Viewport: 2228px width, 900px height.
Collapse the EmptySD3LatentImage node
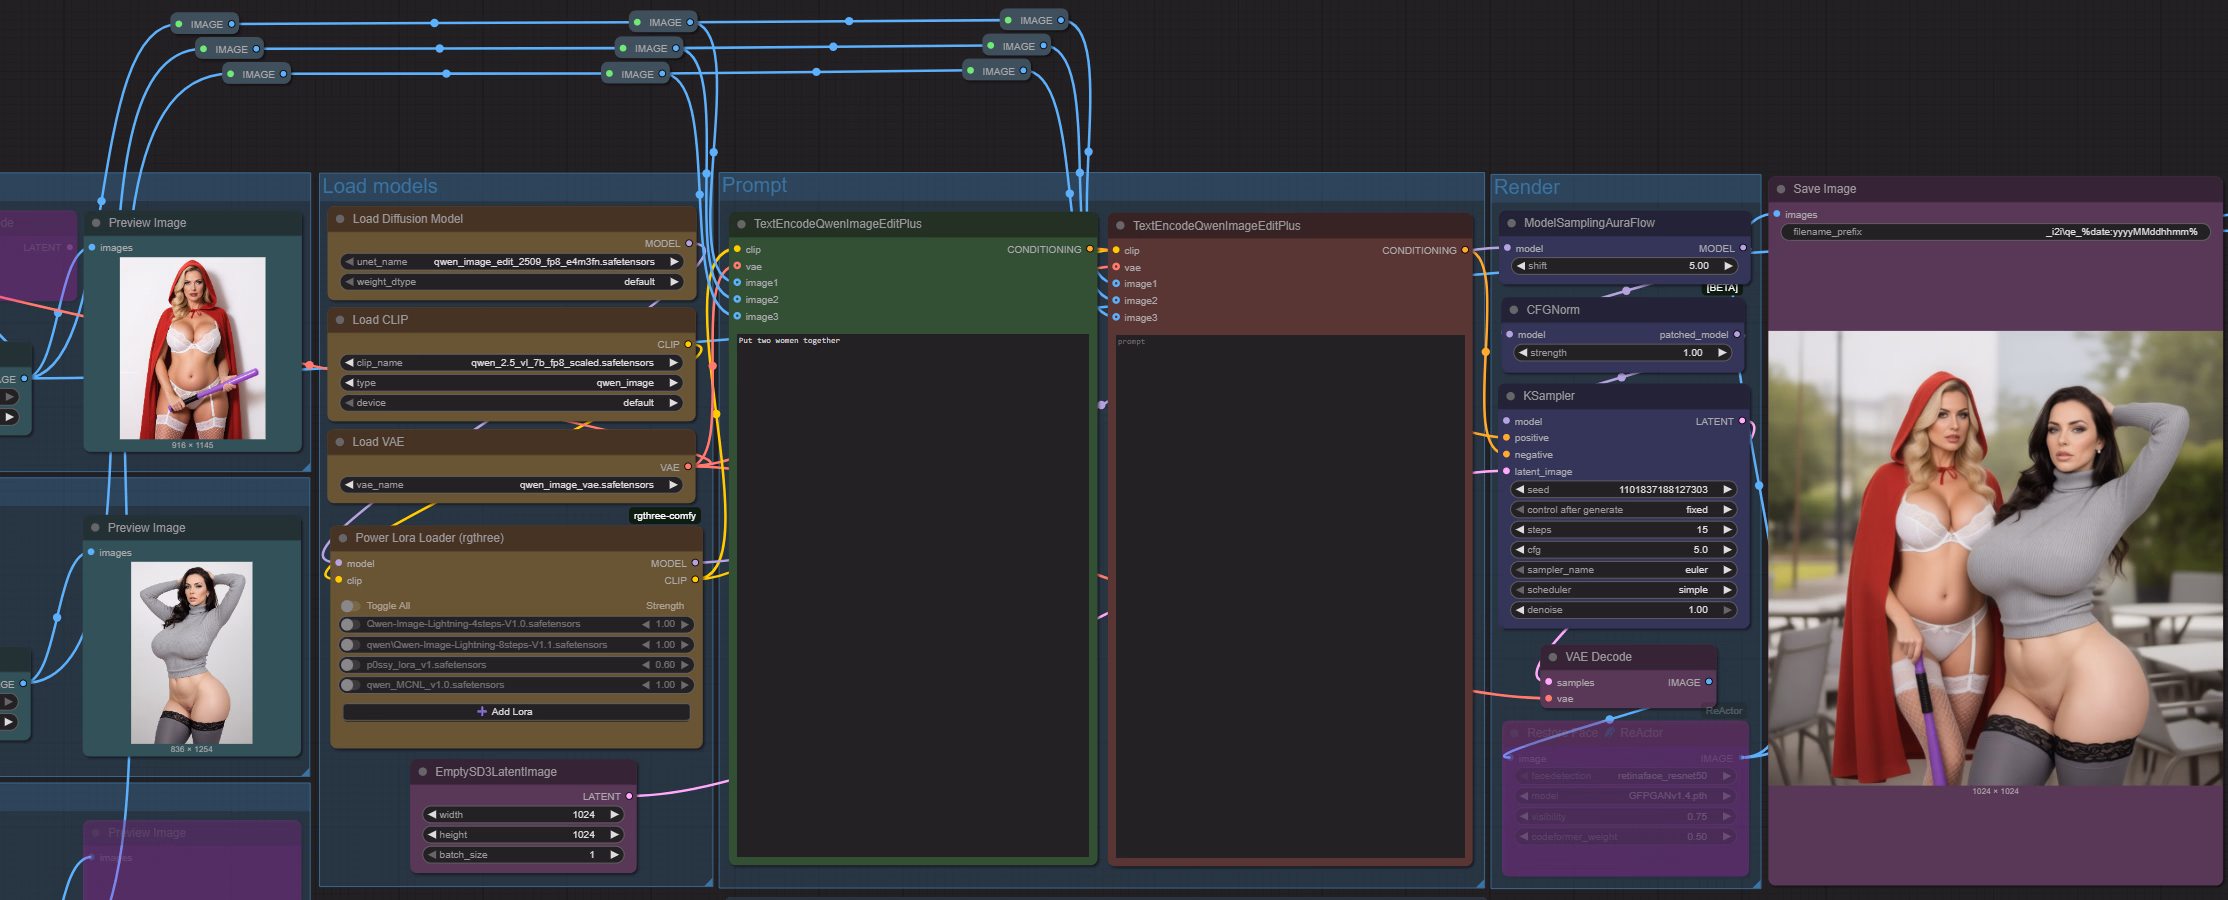tap(424, 772)
